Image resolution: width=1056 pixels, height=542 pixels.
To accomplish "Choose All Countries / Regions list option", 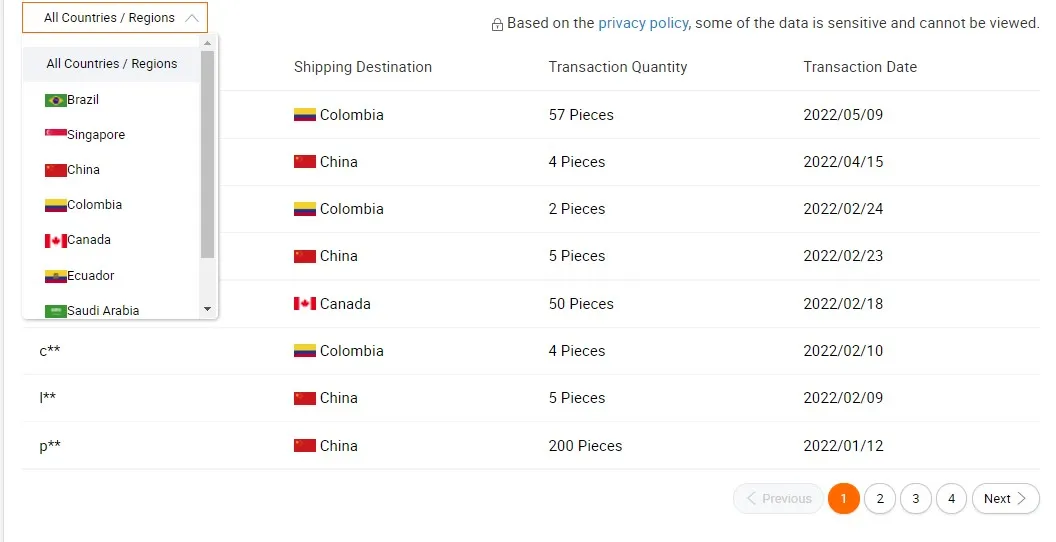I will point(111,64).
